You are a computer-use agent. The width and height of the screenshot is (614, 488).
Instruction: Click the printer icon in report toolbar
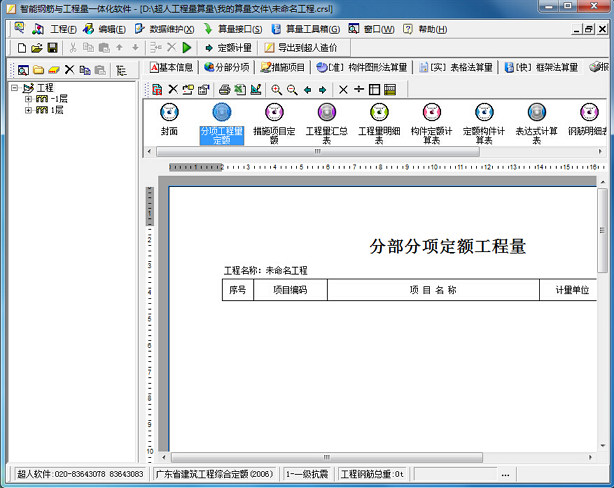(224, 90)
